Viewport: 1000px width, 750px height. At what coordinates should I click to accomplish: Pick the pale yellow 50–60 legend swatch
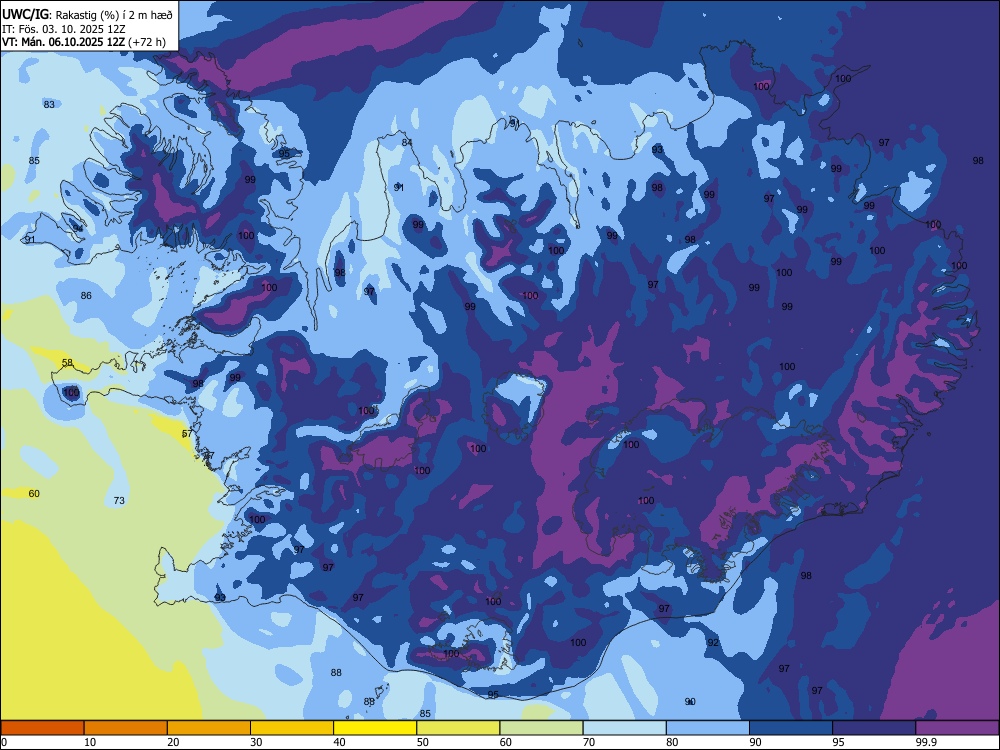click(458, 728)
